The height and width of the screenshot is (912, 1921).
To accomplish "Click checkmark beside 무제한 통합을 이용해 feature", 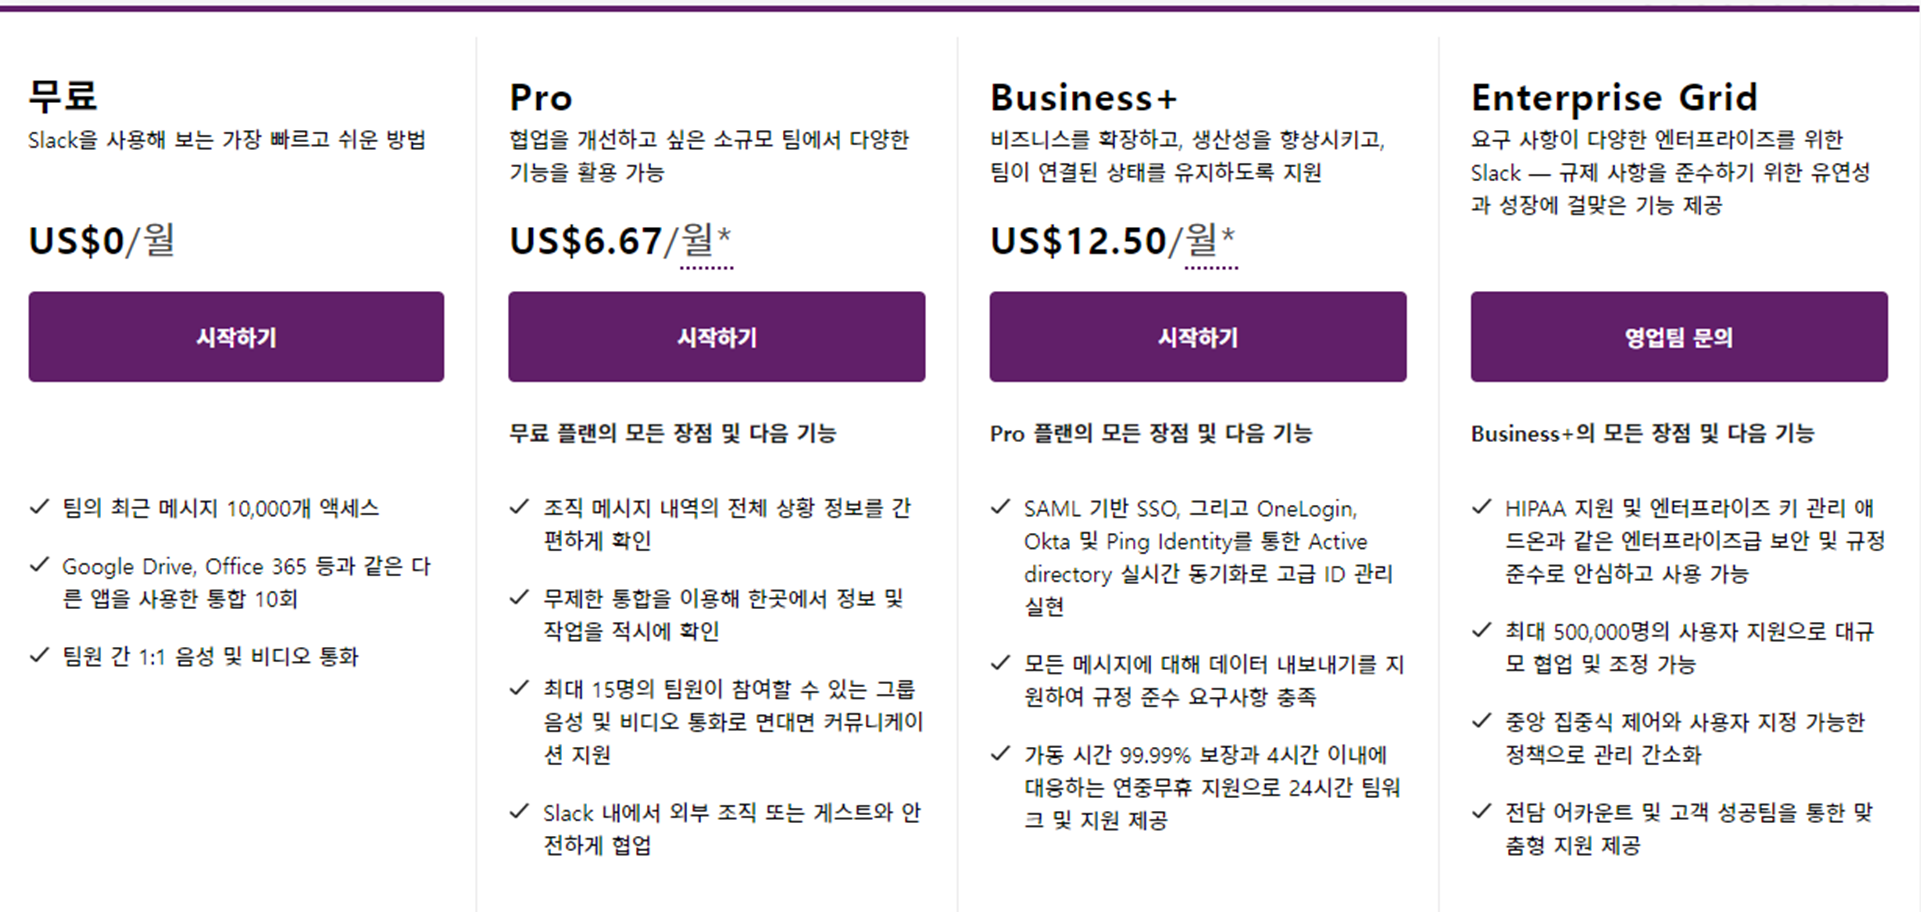I will pyautogui.click(x=519, y=597).
